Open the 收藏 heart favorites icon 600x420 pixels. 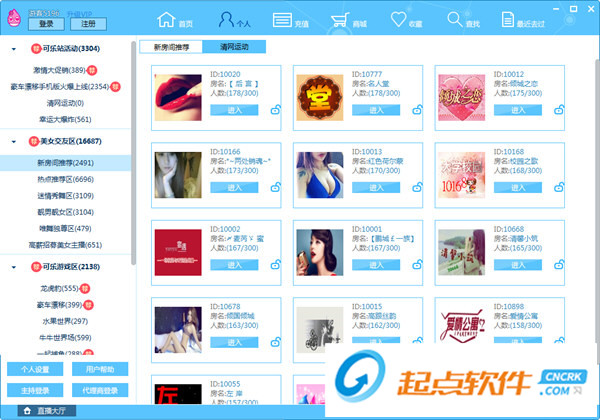click(398, 19)
